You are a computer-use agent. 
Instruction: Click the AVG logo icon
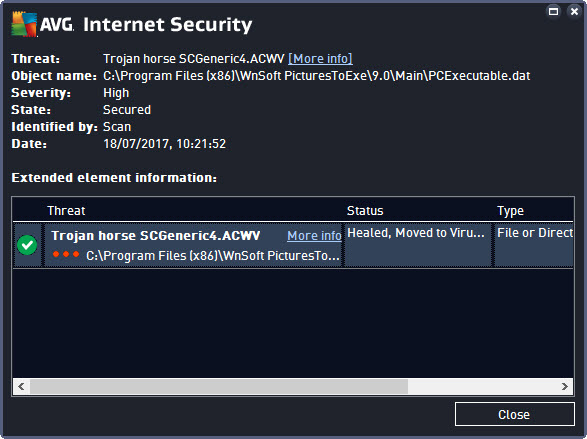(24, 24)
